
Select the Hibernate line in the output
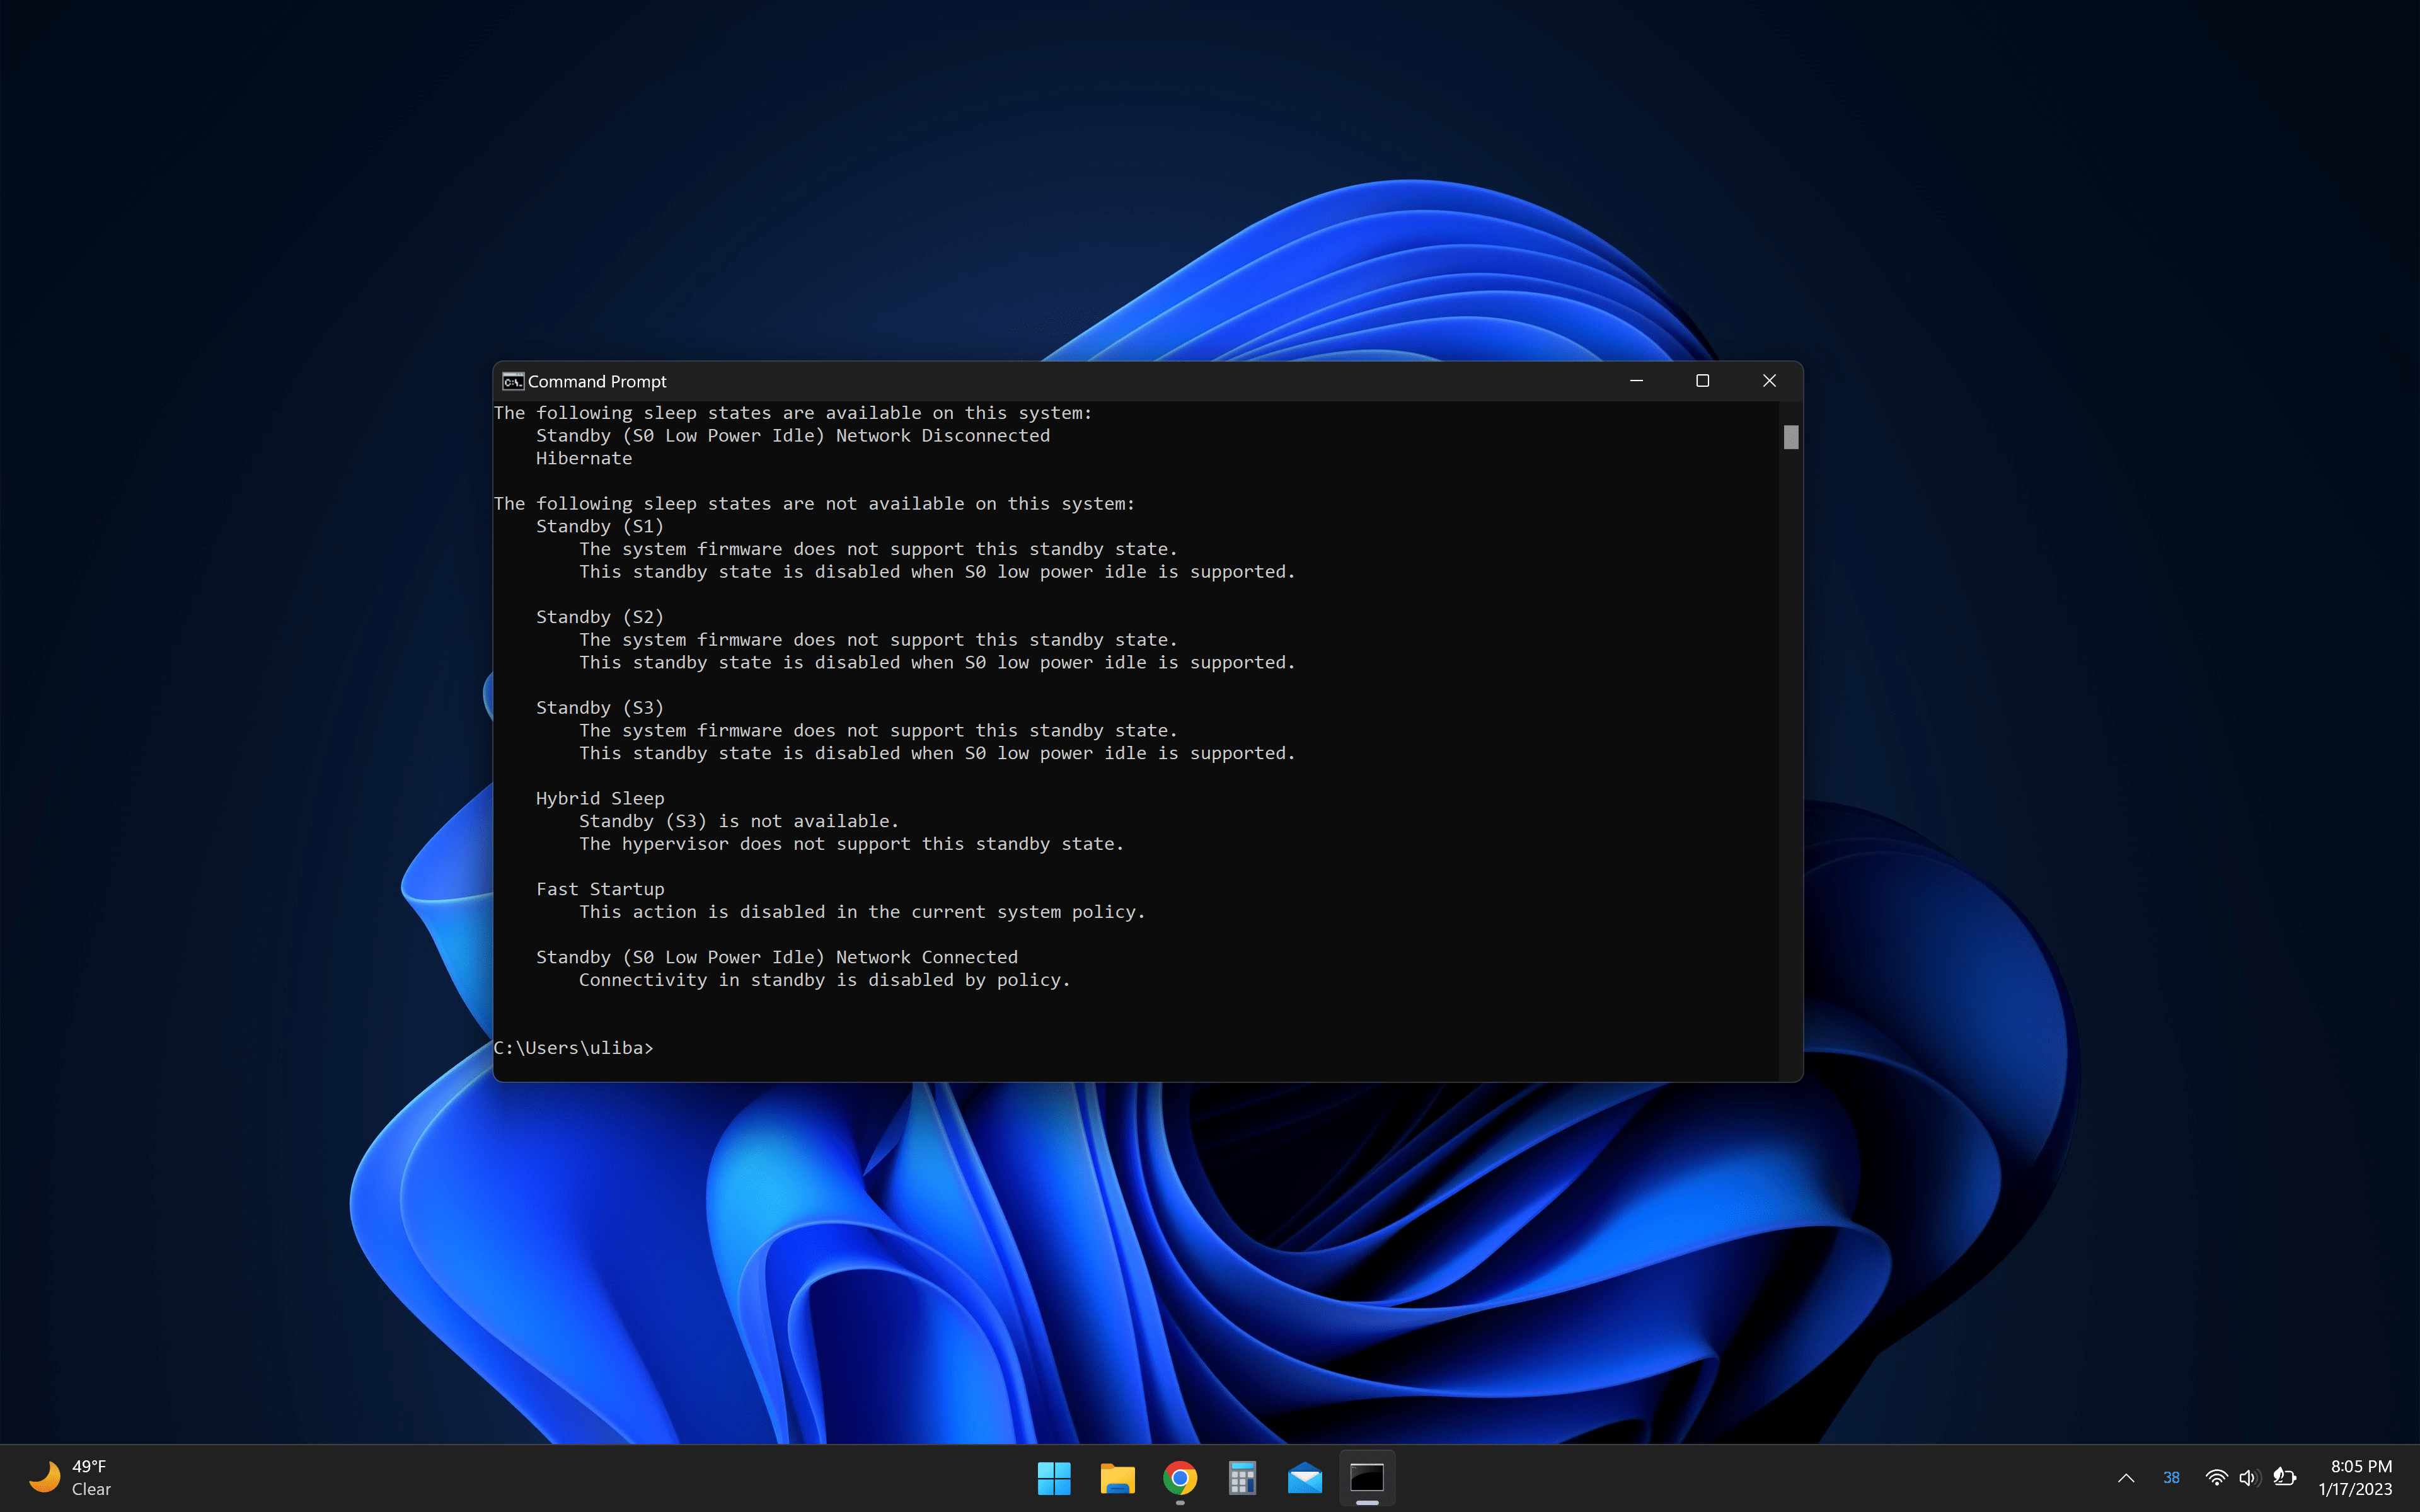tap(583, 458)
